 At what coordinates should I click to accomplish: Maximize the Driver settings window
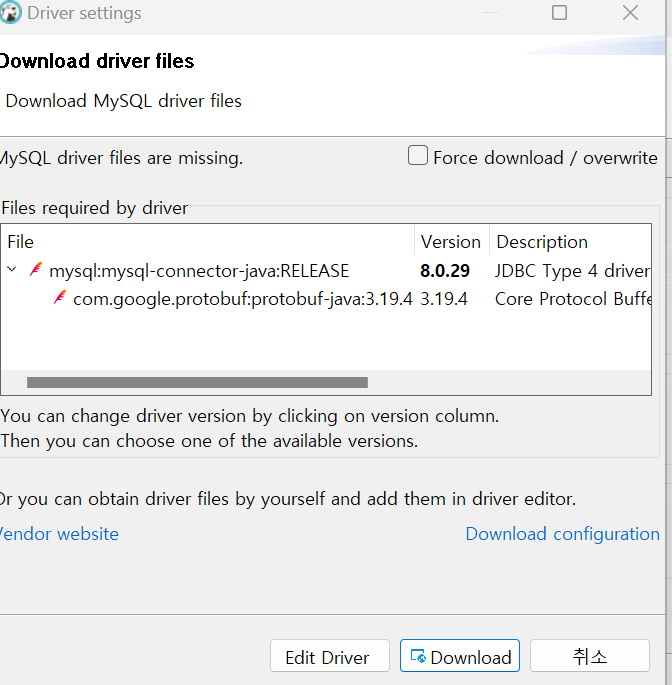[559, 13]
